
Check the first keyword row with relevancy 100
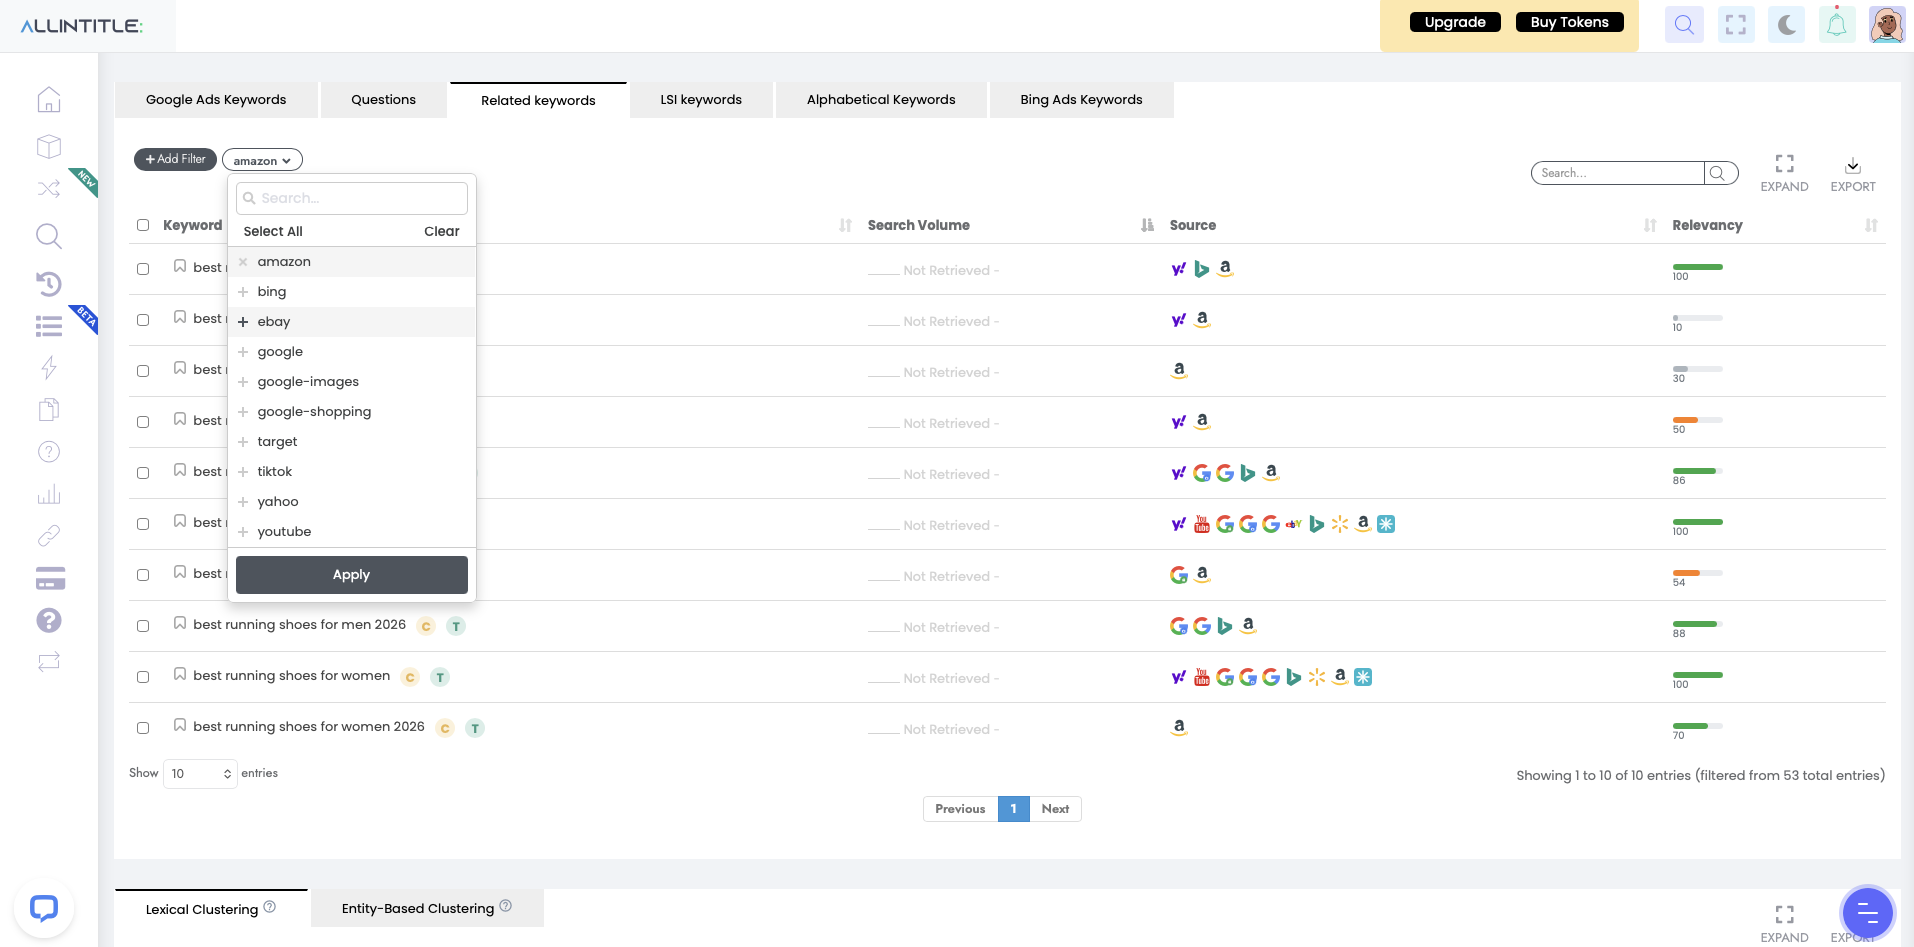point(143,269)
